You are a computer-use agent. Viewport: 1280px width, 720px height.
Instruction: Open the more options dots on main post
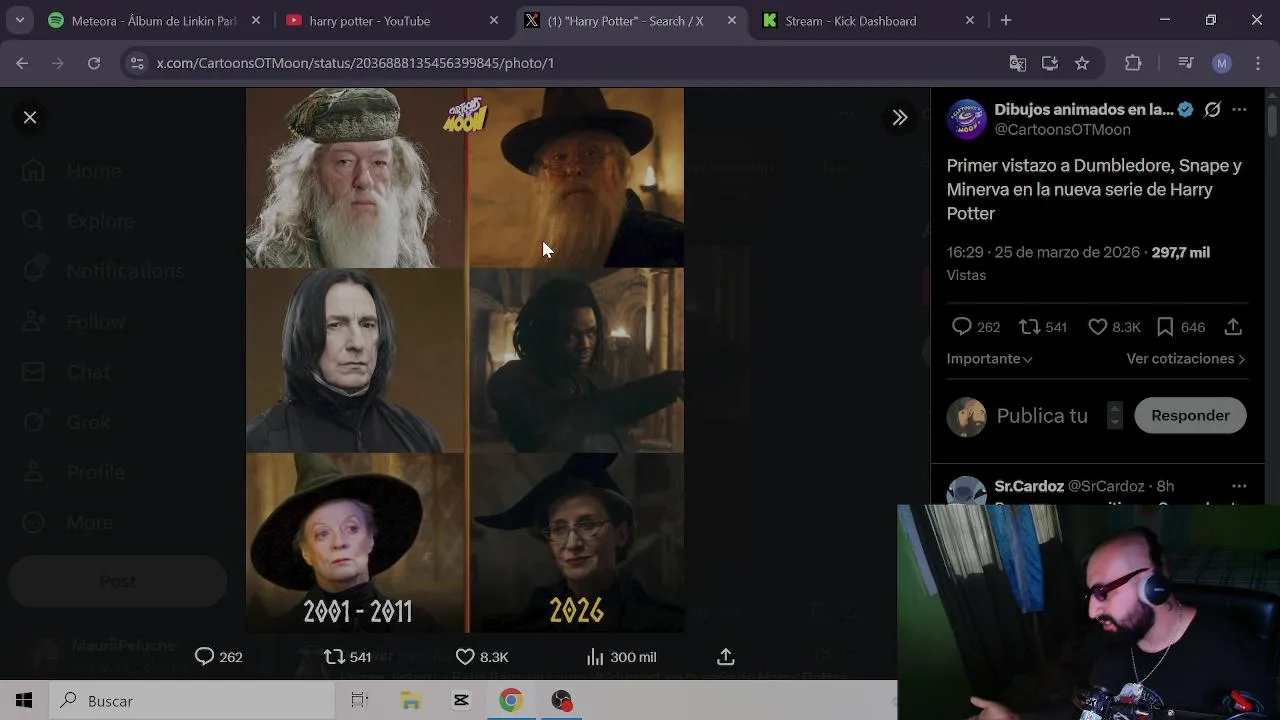(x=1239, y=109)
